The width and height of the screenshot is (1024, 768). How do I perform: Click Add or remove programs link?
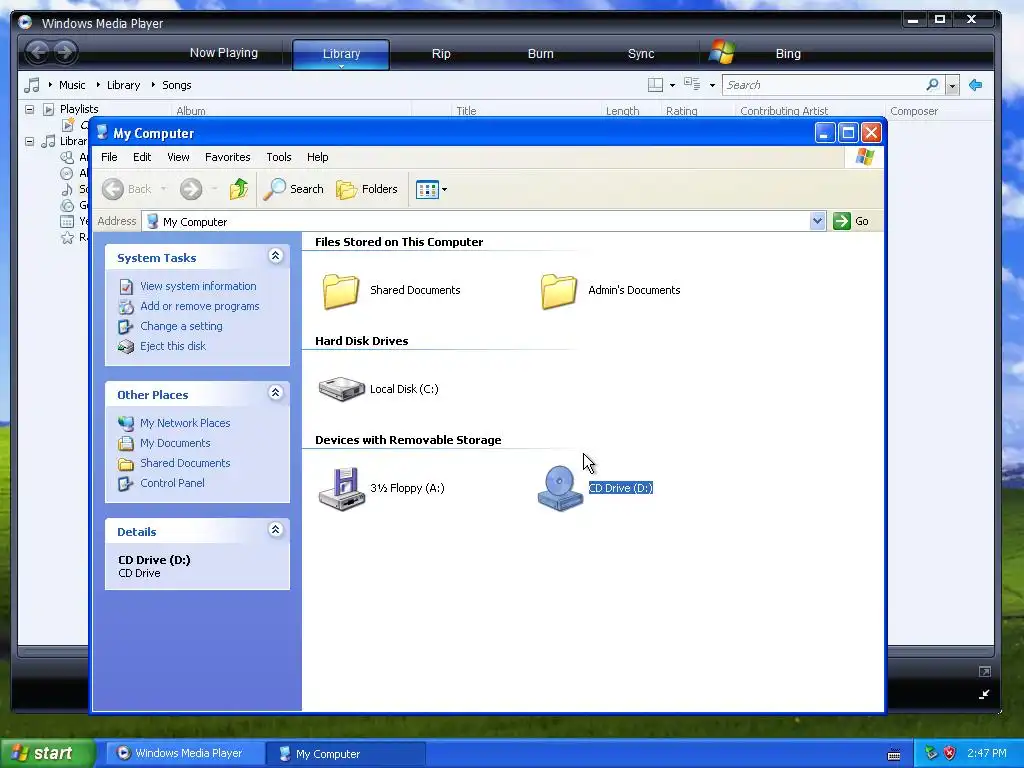[199, 306]
